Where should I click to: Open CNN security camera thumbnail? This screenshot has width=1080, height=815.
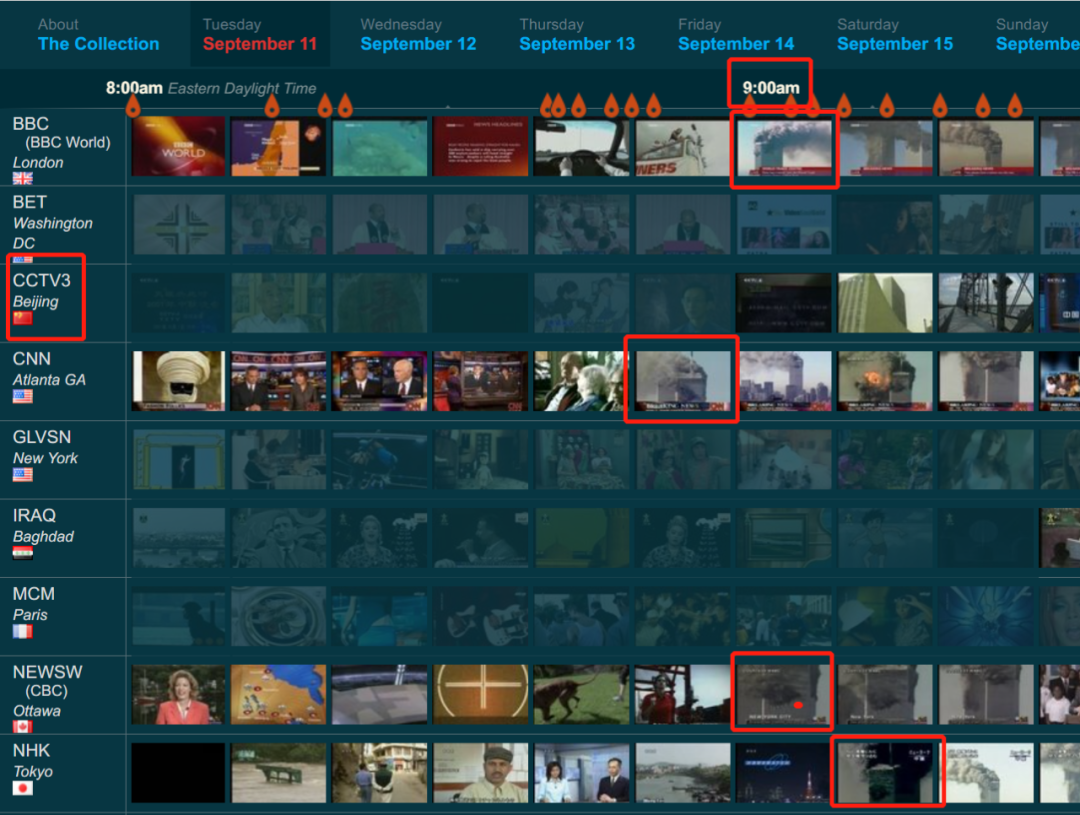pyautogui.click(x=179, y=381)
